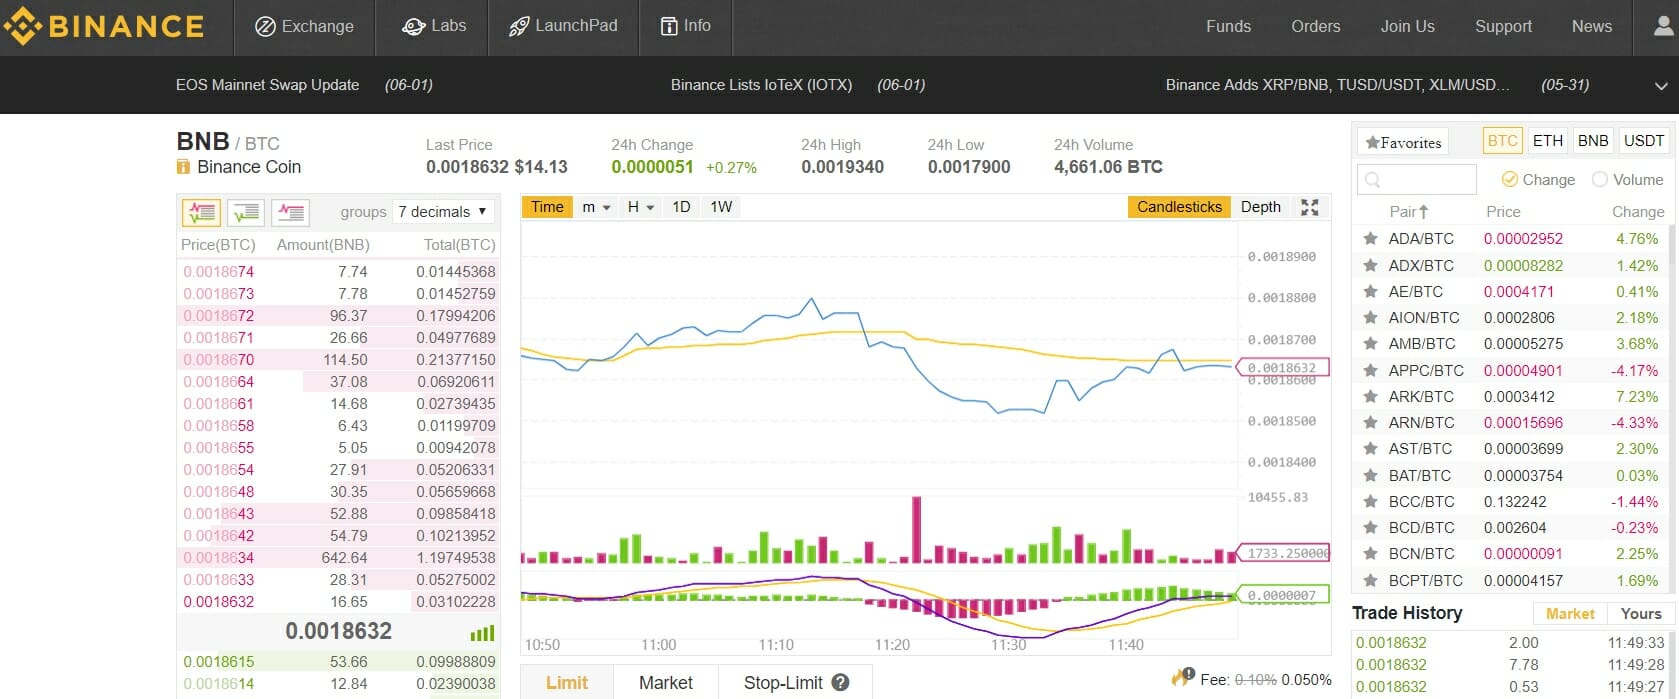Click the green signal bars icon
The height and width of the screenshot is (699, 1679).
pos(482,632)
